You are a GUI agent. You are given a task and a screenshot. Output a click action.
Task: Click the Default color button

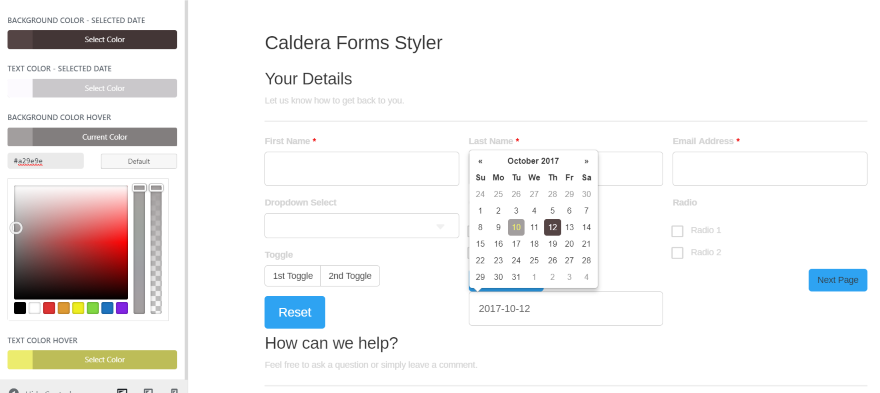pos(139,161)
